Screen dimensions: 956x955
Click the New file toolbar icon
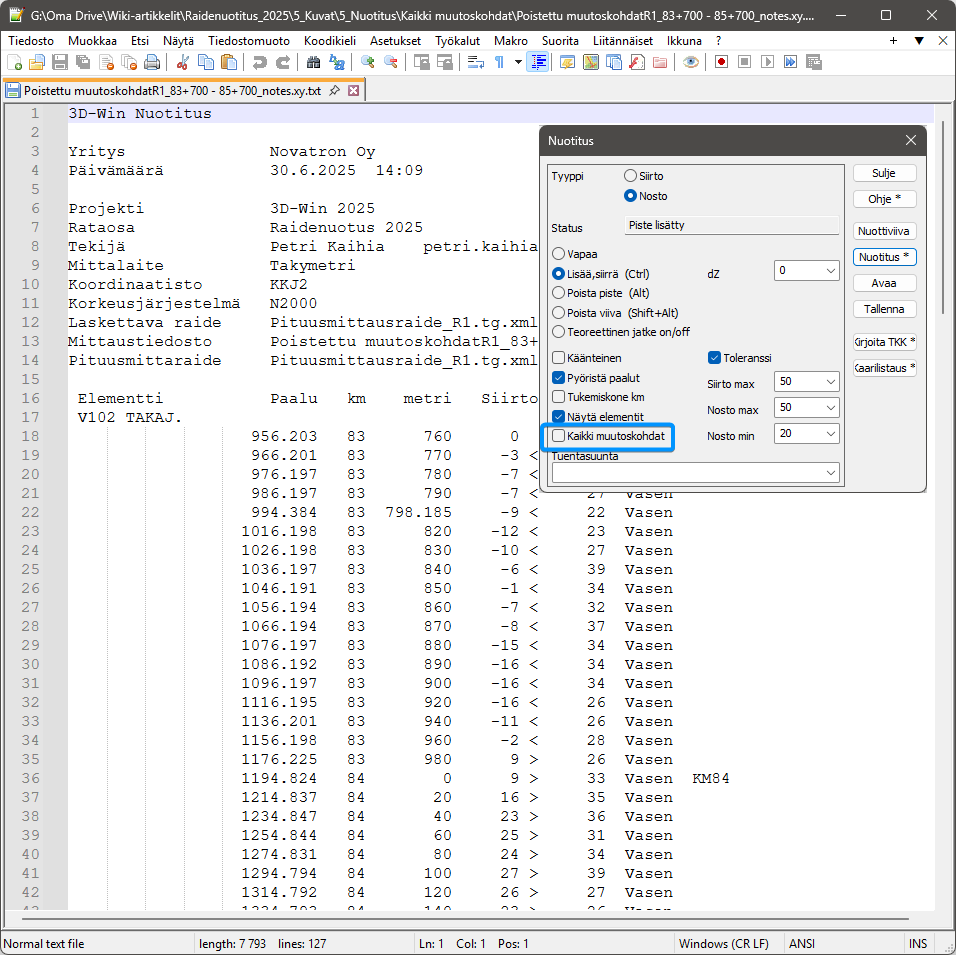coord(15,62)
